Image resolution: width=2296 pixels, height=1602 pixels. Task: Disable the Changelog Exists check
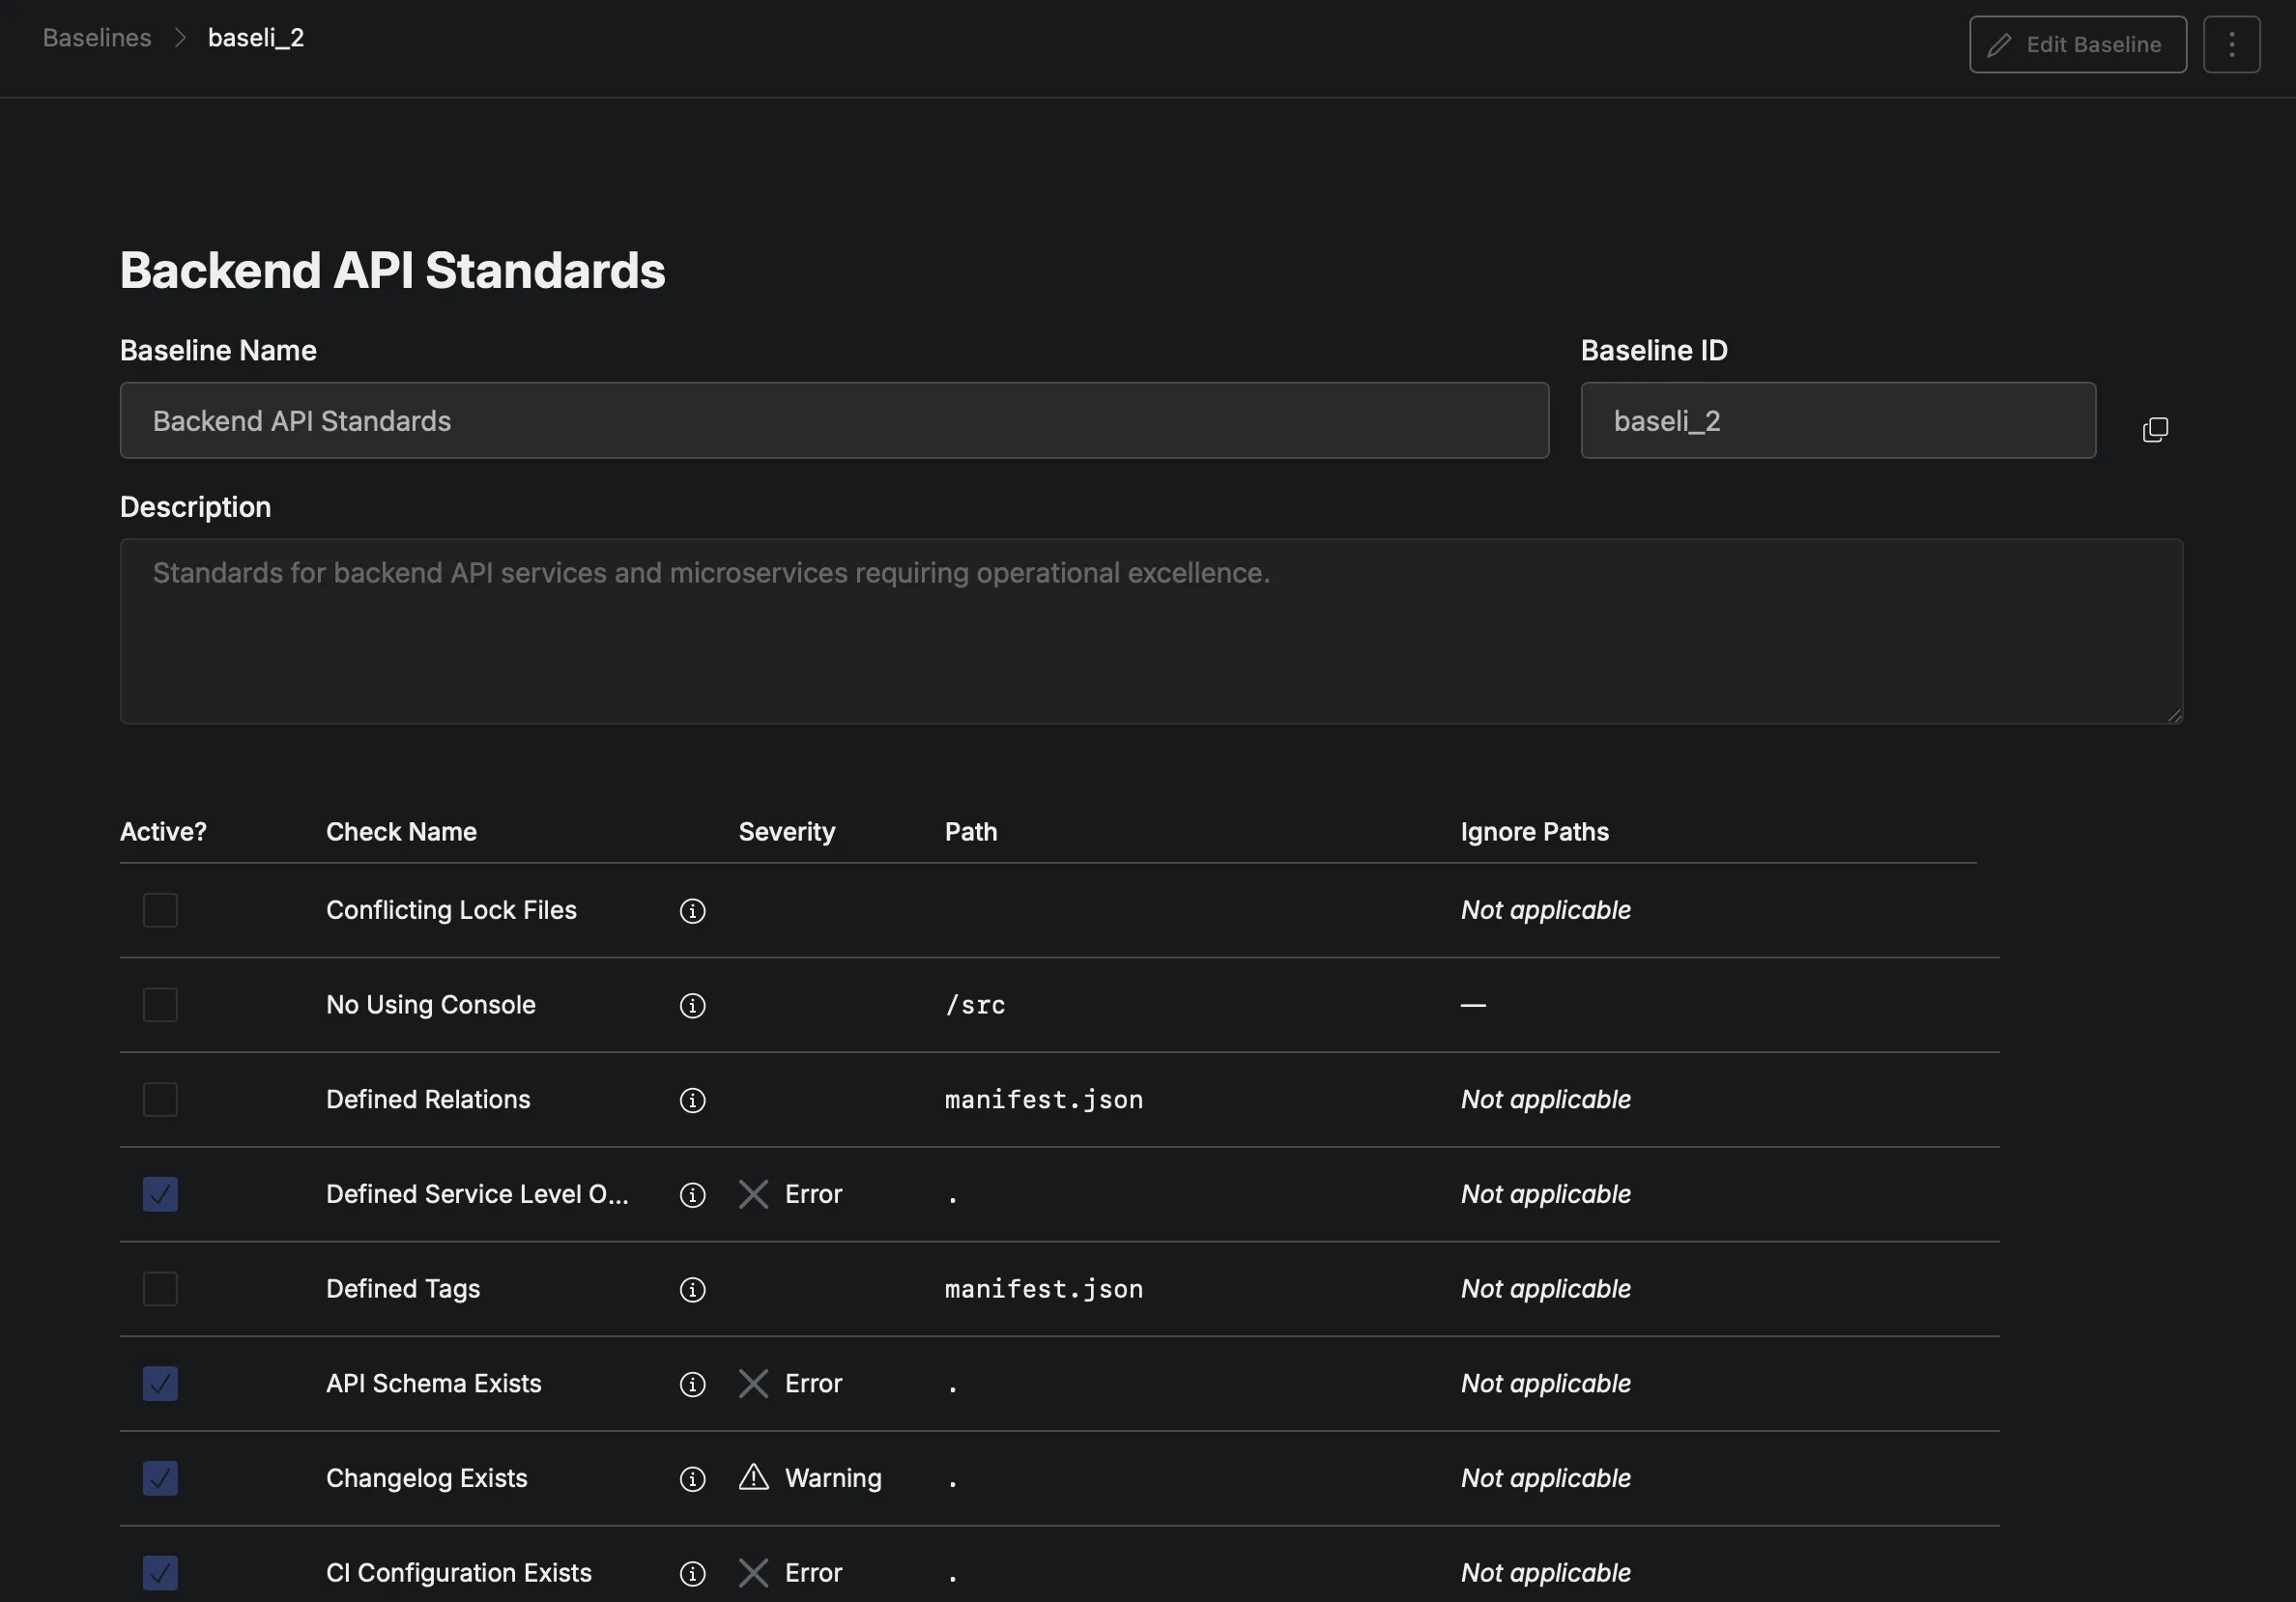coord(160,1478)
